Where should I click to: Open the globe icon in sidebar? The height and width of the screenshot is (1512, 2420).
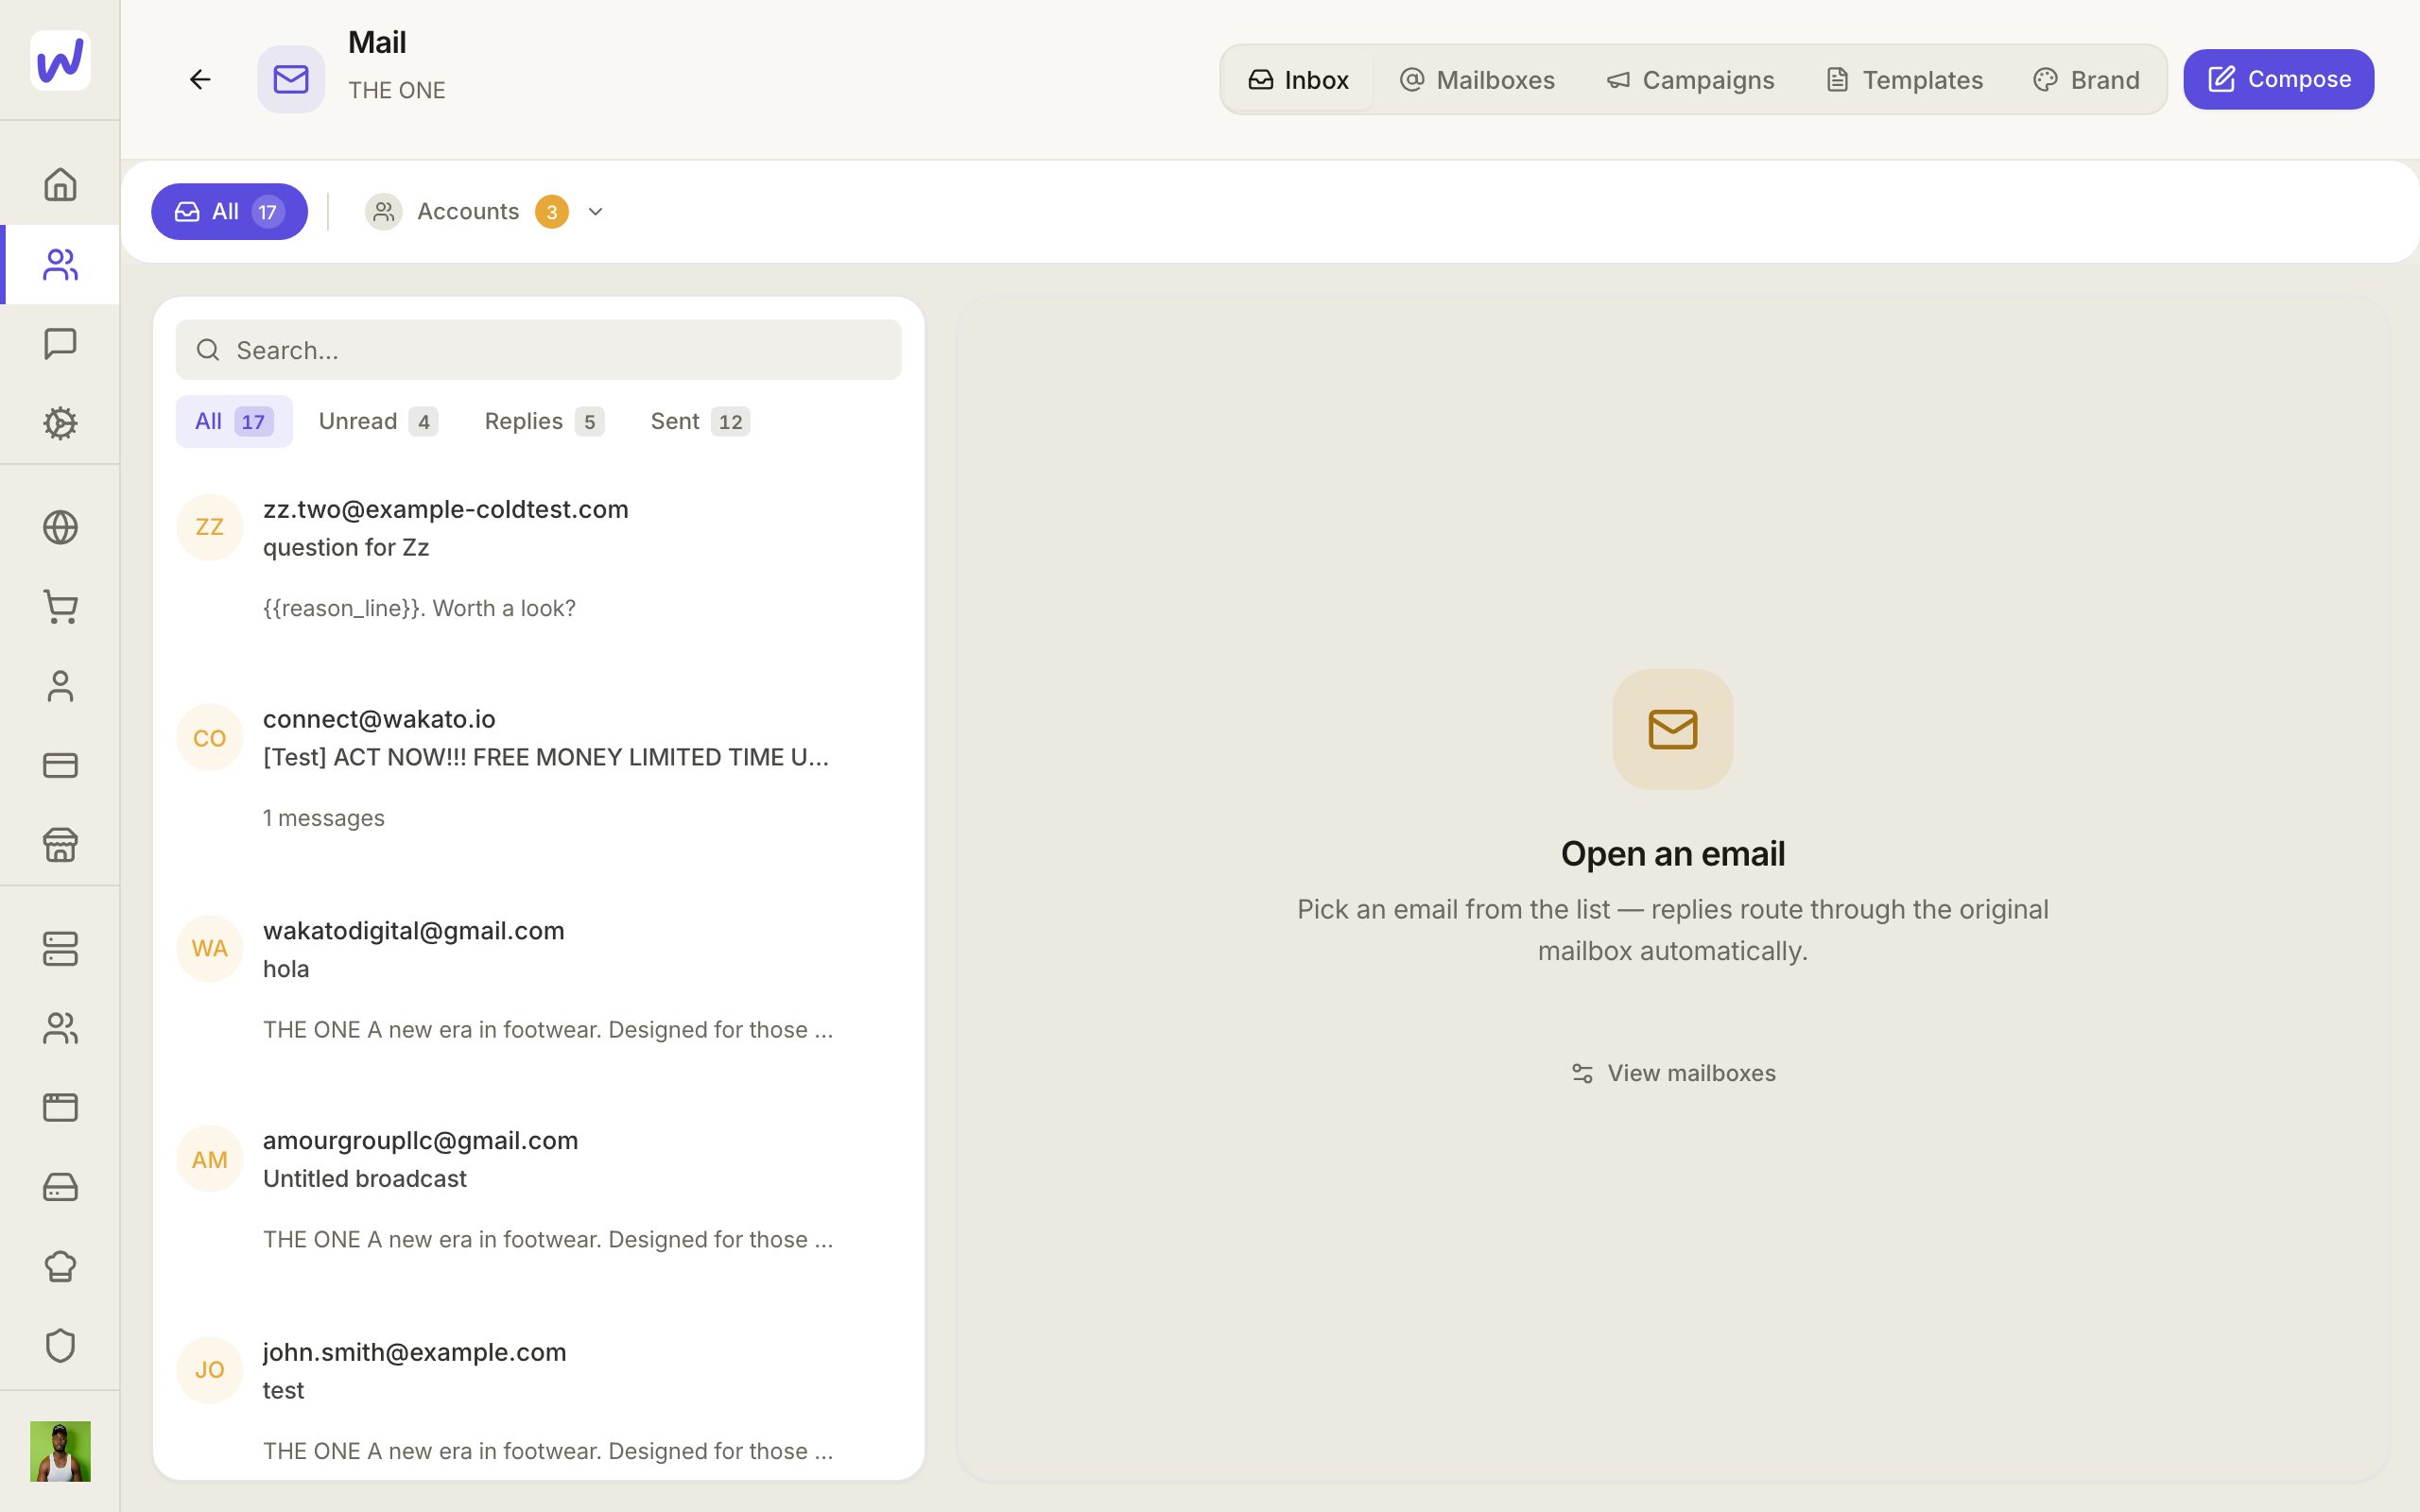coord(60,527)
